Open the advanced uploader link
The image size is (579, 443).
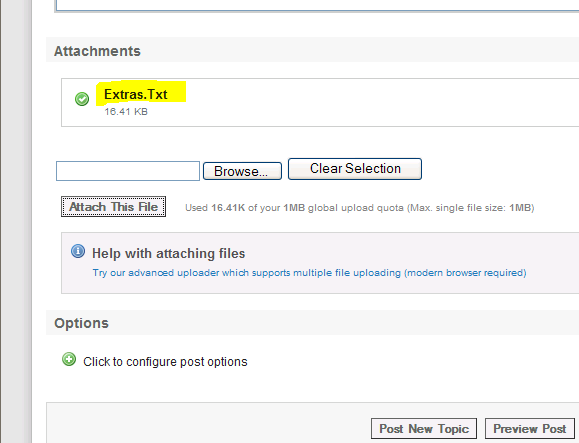tap(309, 273)
